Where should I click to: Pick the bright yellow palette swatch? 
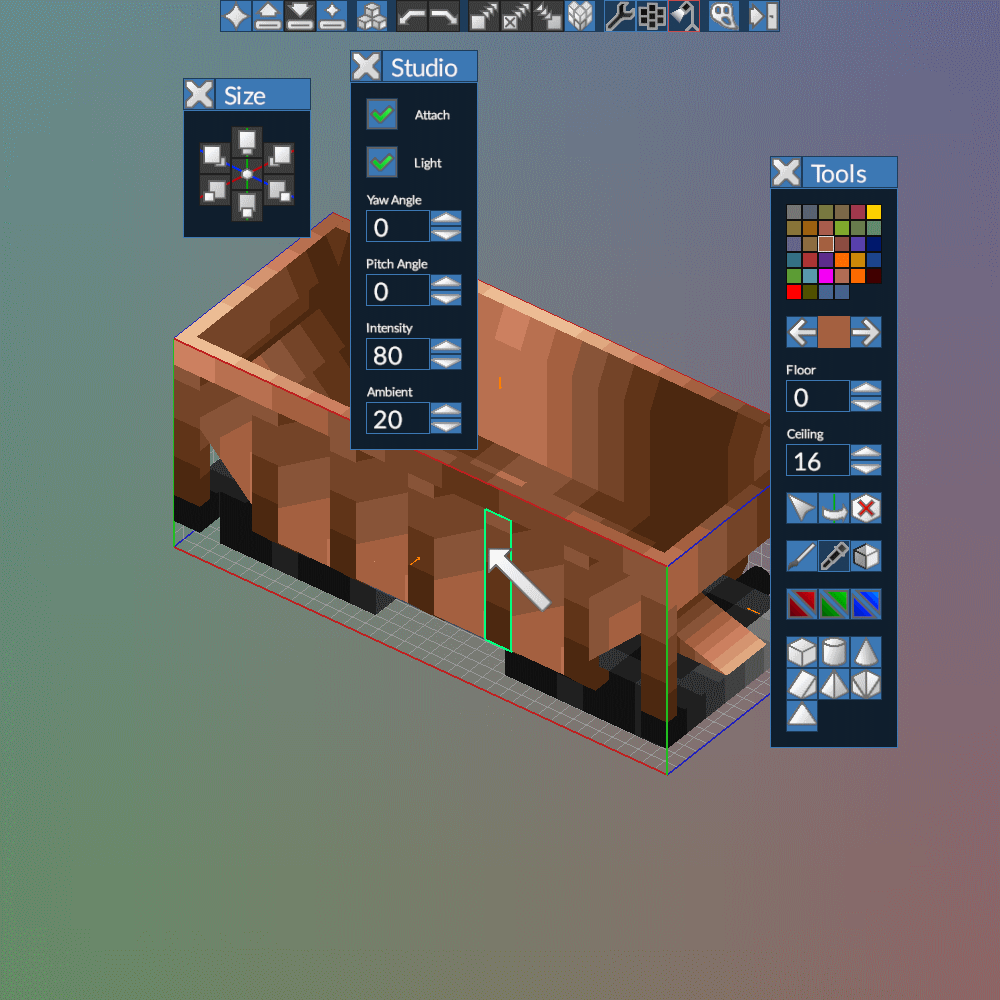point(874,212)
